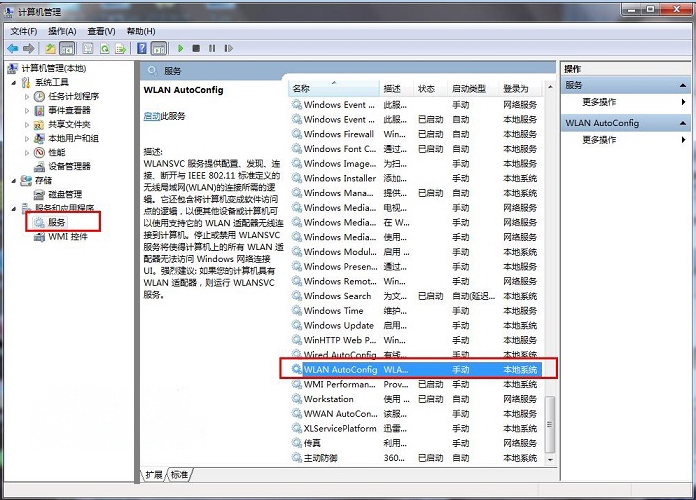Switch to the 扩展 tab
The width and height of the screenshot is (696, 500).
[154, 475]
